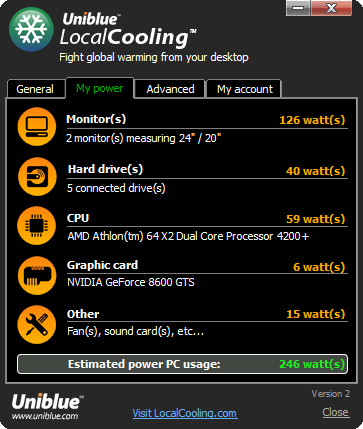Click the orange Hard drive icon
Image resolution: width=363 pixels, height=429 pixels.
(37, 176)
